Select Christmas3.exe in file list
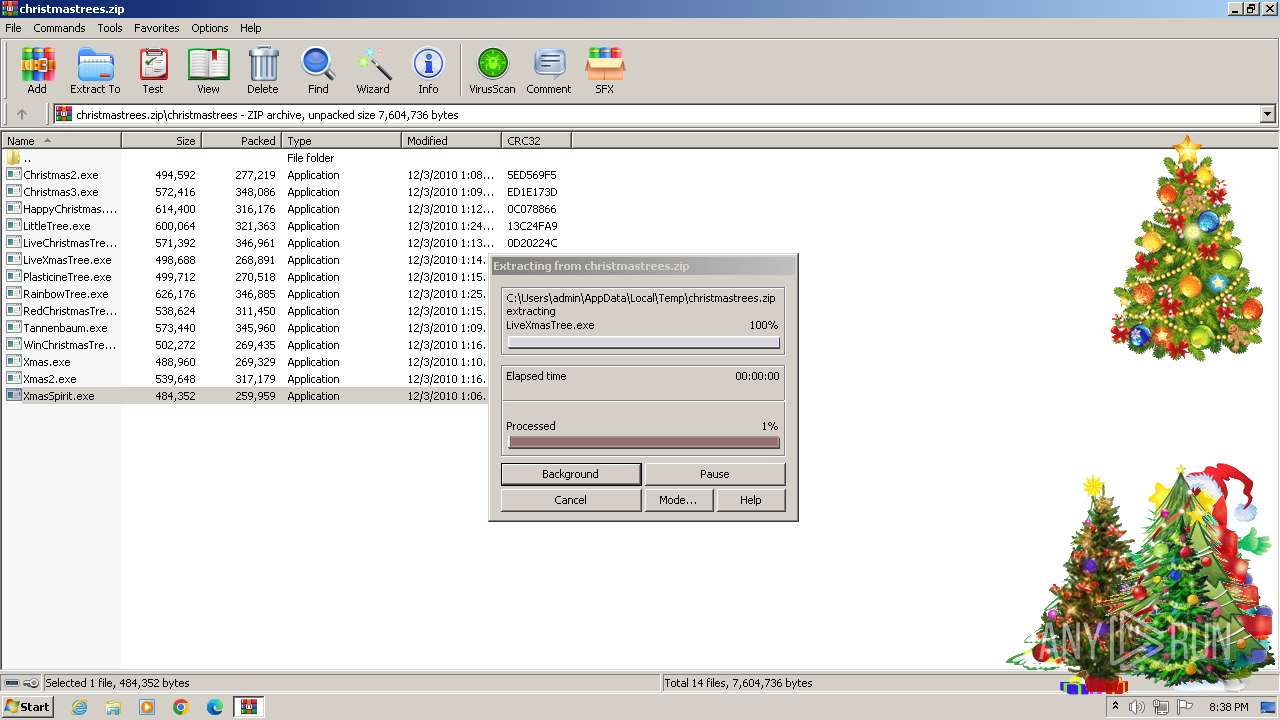Screen dimensions: 1280x720 [x=61, y=192]
